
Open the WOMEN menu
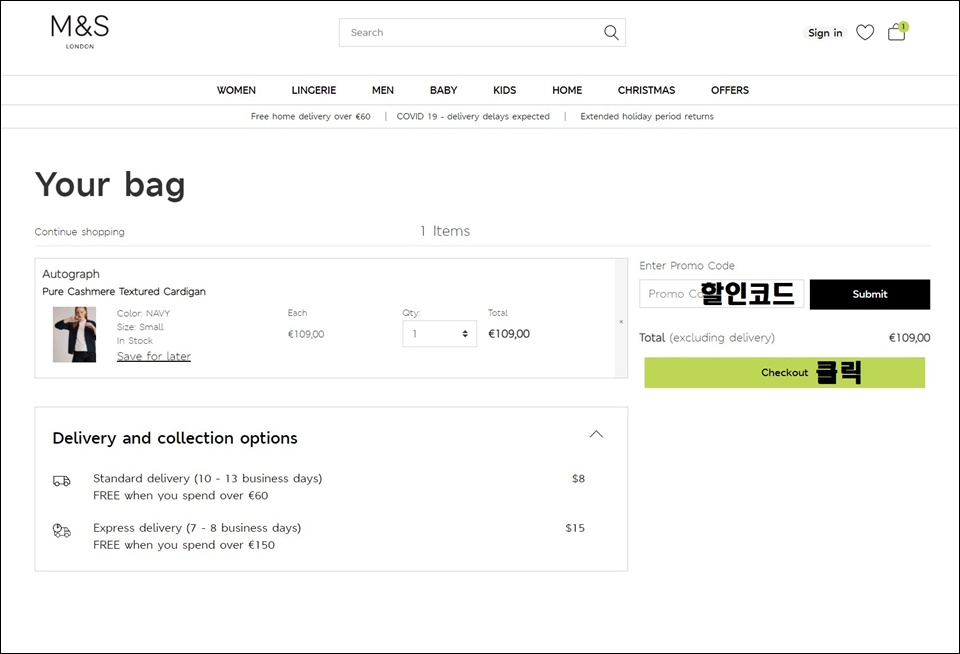[x=236, y=90]
